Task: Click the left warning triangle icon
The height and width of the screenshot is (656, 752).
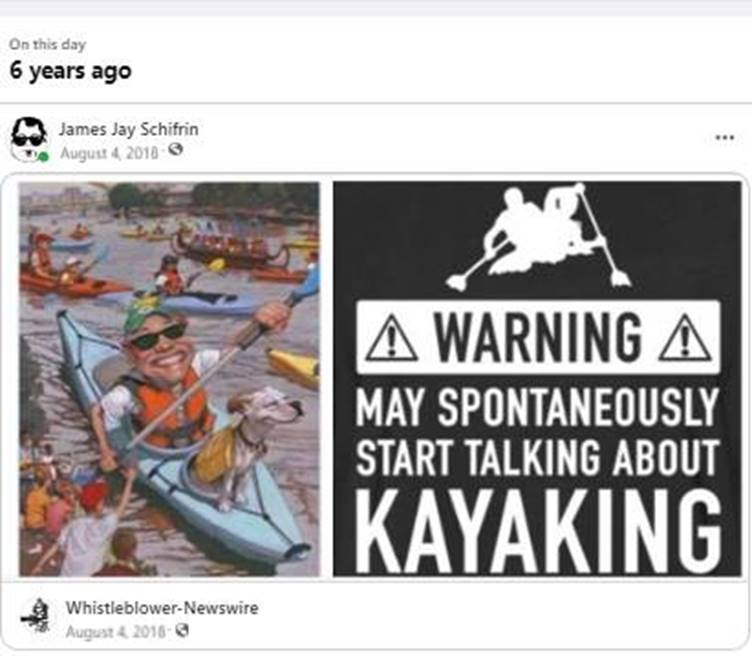Action: tap(391, 339)
